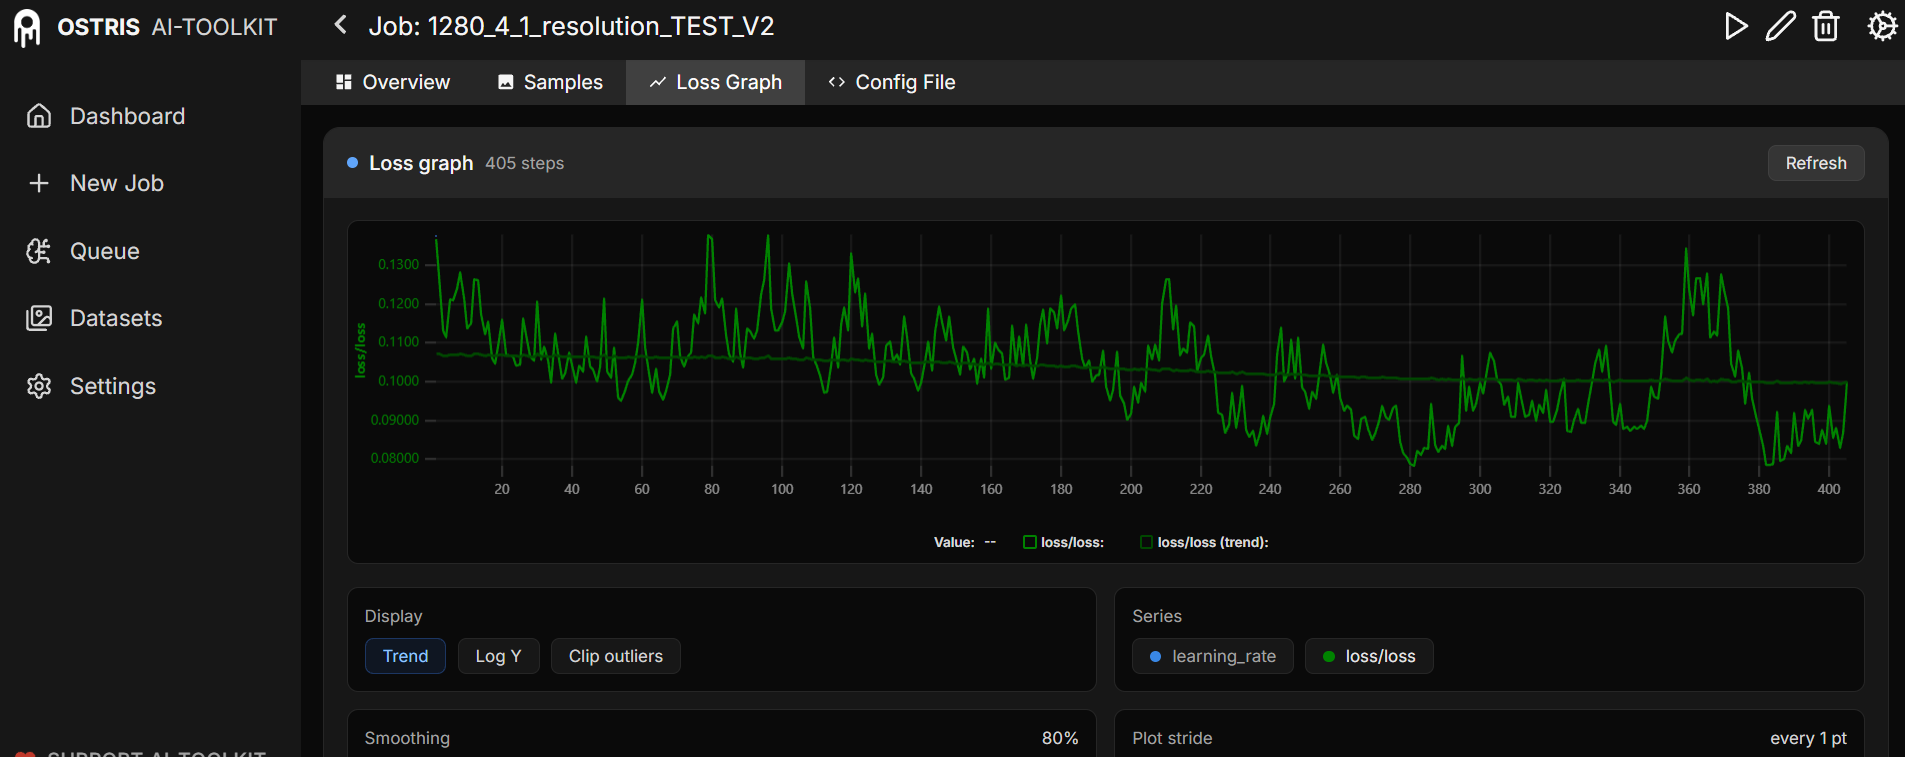
Task: Toggle the learning_rate series
Action: coord(1212,656)
